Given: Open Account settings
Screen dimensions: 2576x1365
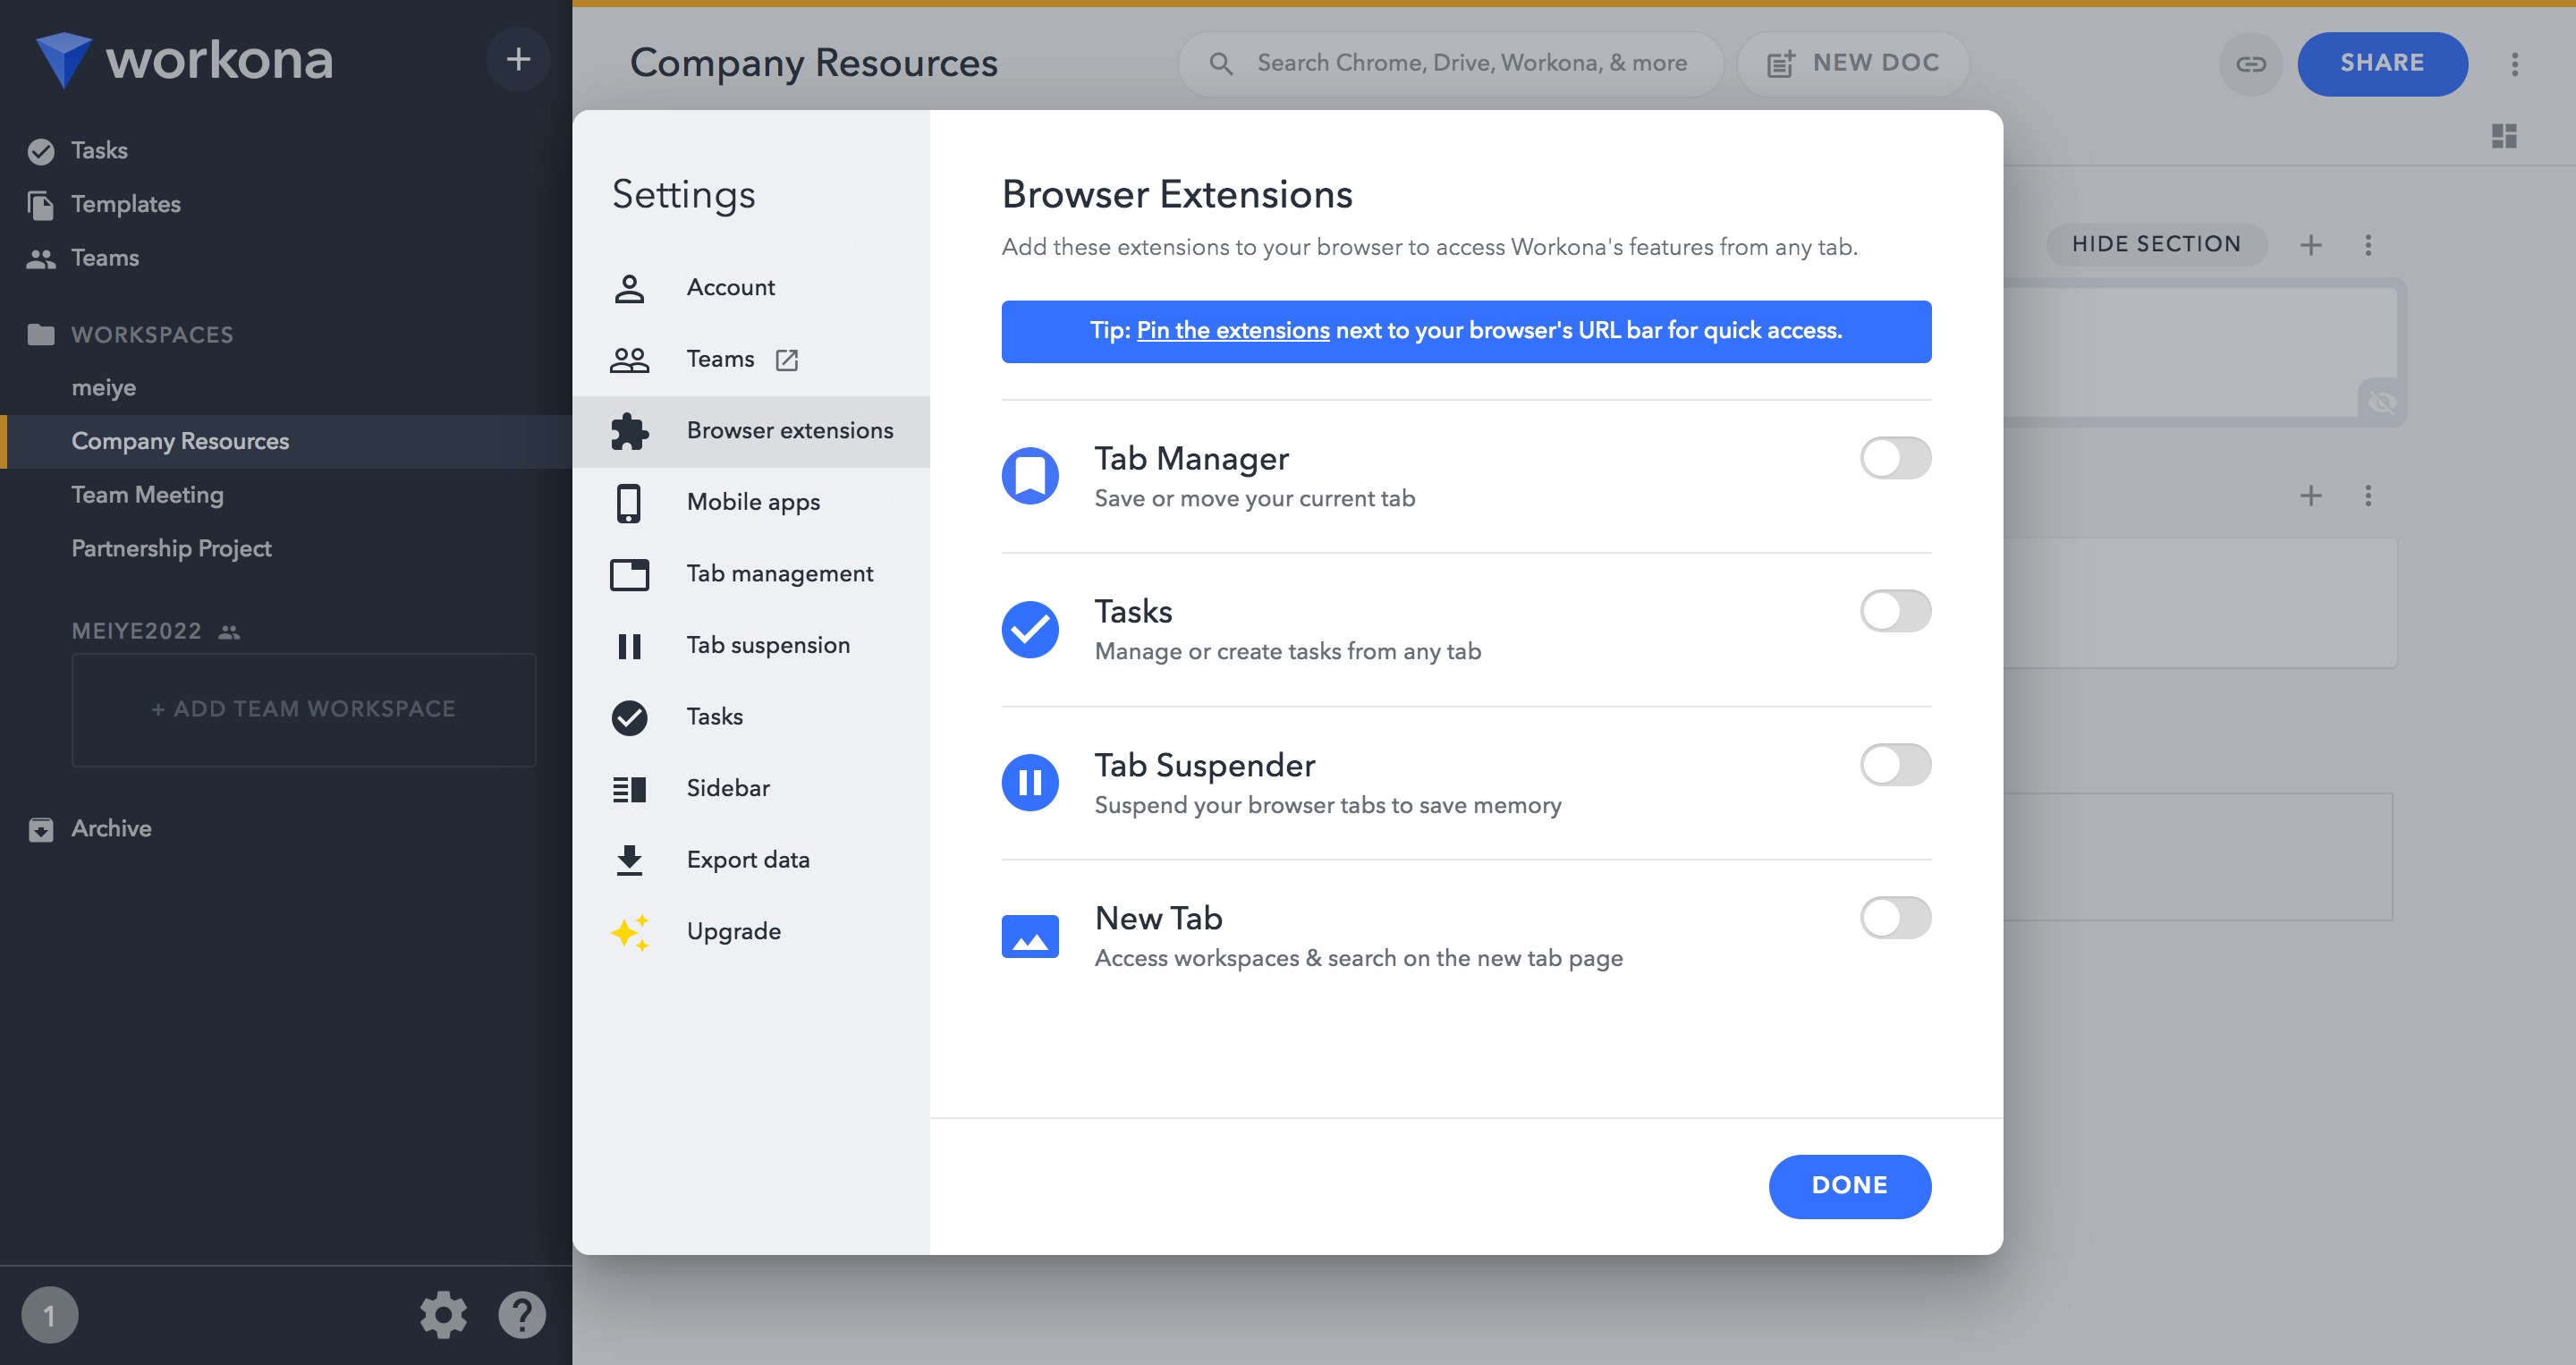Looking at the screenshot, I should tap(751, 288).
